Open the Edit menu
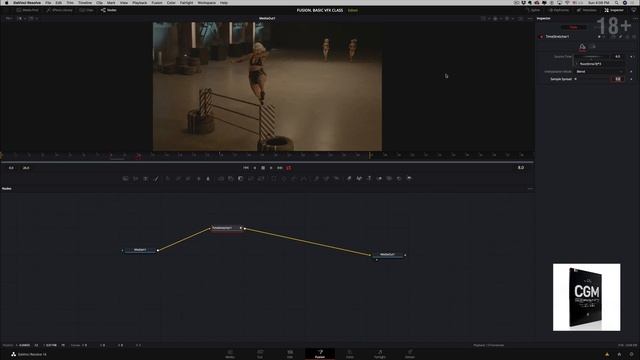The width and height of the screenshot is (640, 360). [x=59, y=2]
